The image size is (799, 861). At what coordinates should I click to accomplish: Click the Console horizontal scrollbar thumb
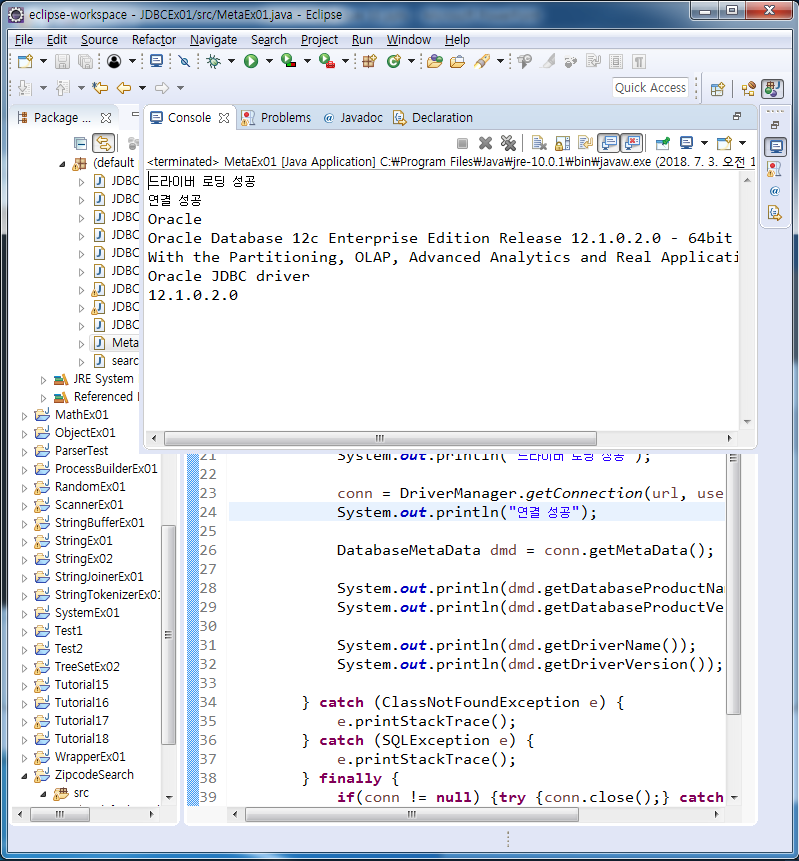pyautogui.click(x=380, y=438)
